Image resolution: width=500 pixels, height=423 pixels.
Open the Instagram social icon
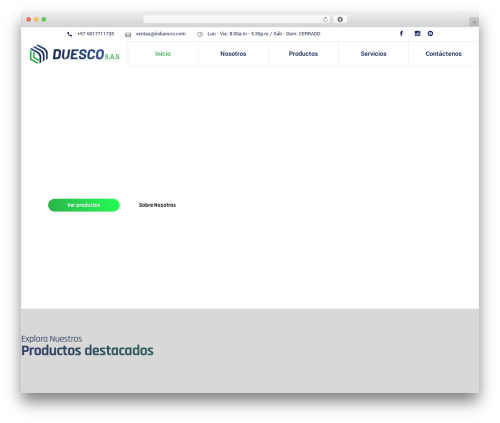click(417, 33)
